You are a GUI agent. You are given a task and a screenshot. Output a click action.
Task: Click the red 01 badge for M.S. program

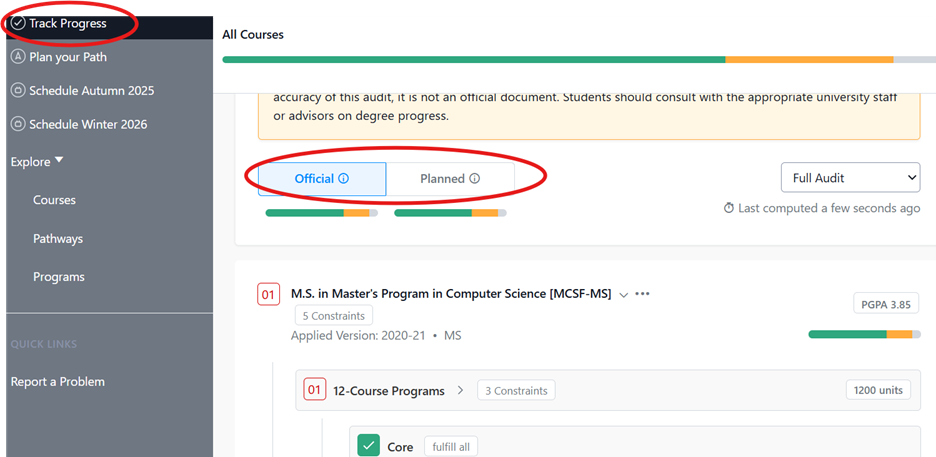[x=268, y=295]
